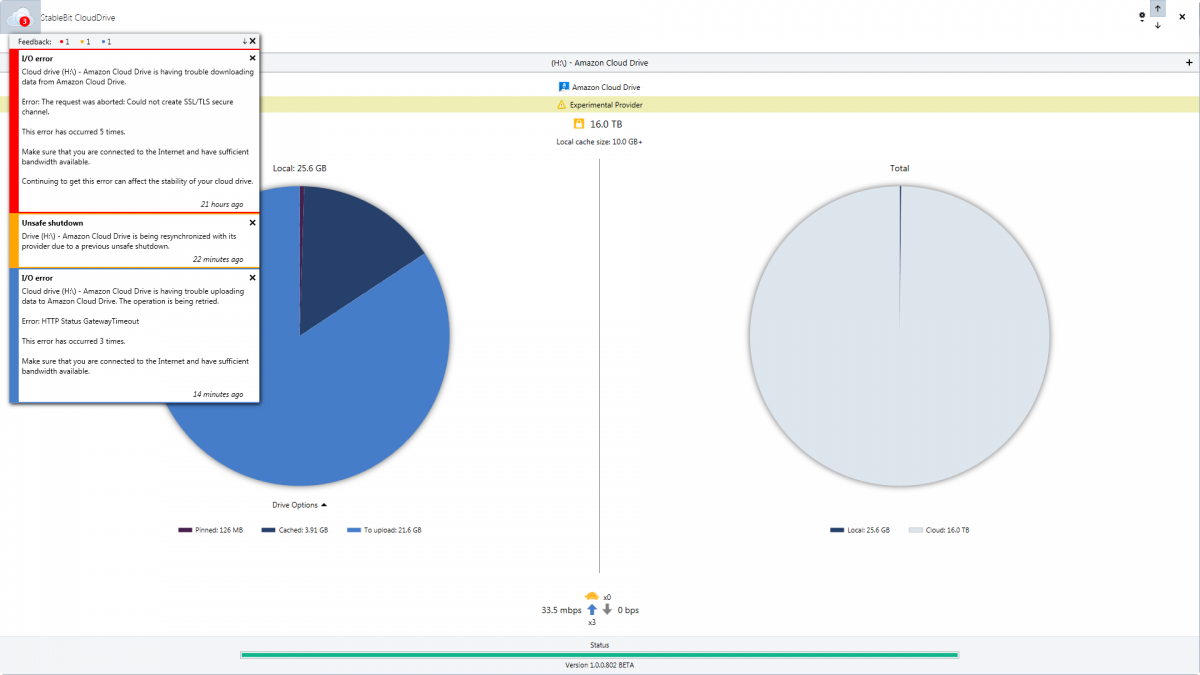The image size is (1200, 675).
Task: Click the Status label above progress bar
Action: [599, 645]
